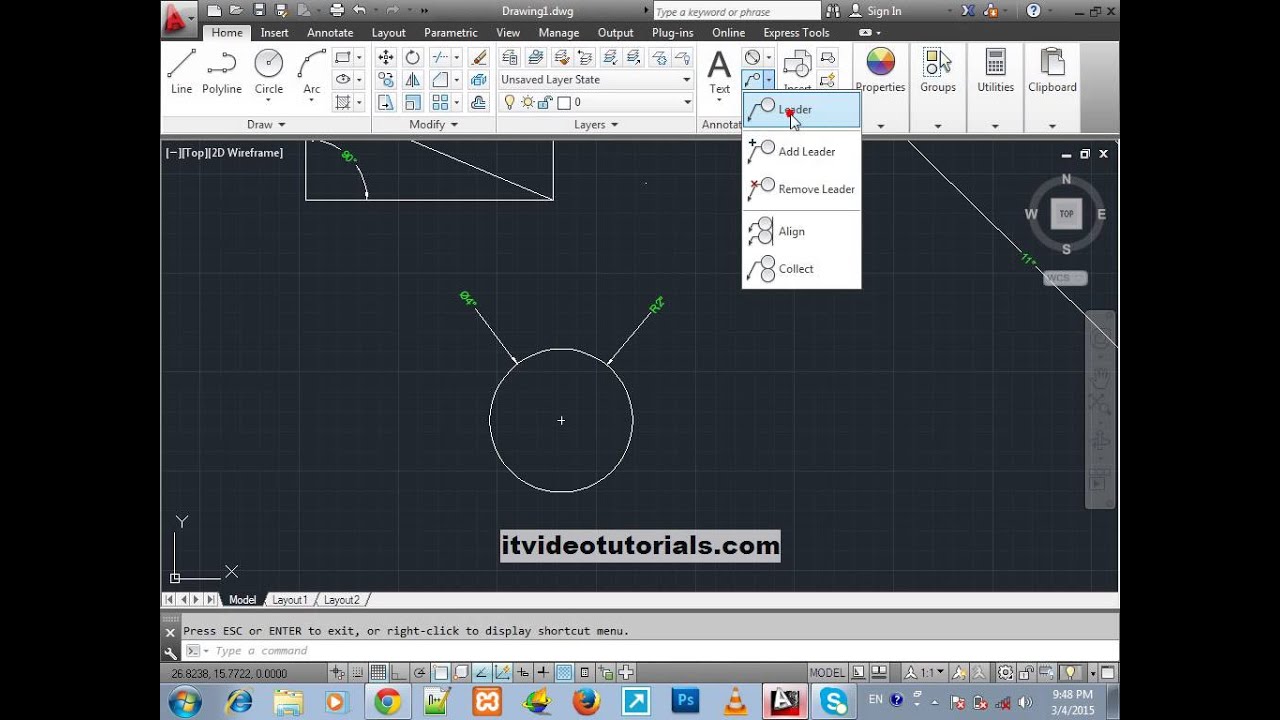Click the Erase tool icon

click(x=479, y=57)
